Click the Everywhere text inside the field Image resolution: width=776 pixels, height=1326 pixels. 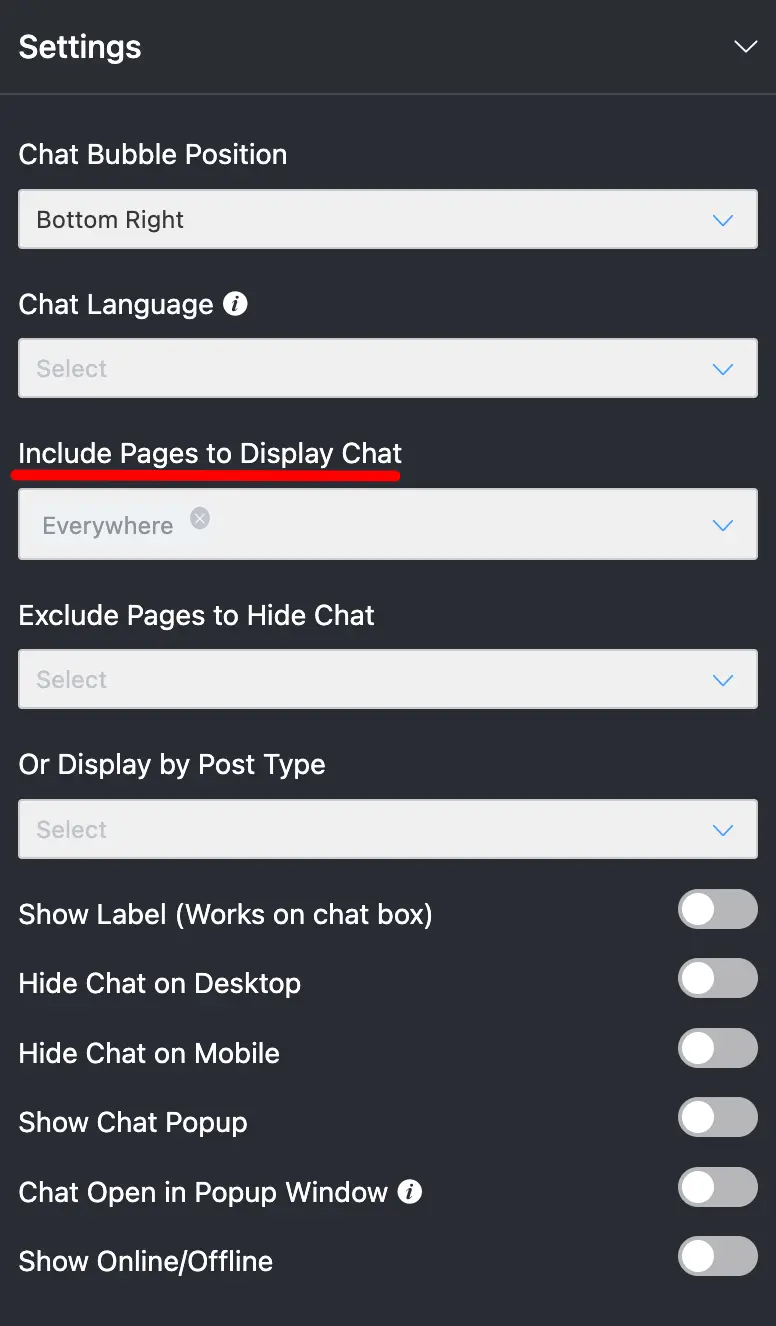[108, 524]
